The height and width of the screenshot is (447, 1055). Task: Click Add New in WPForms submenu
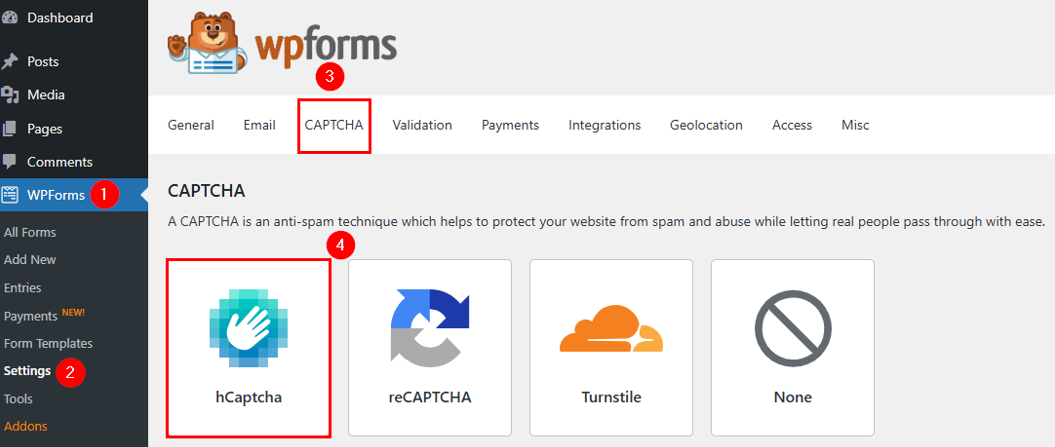pos(30,259)
